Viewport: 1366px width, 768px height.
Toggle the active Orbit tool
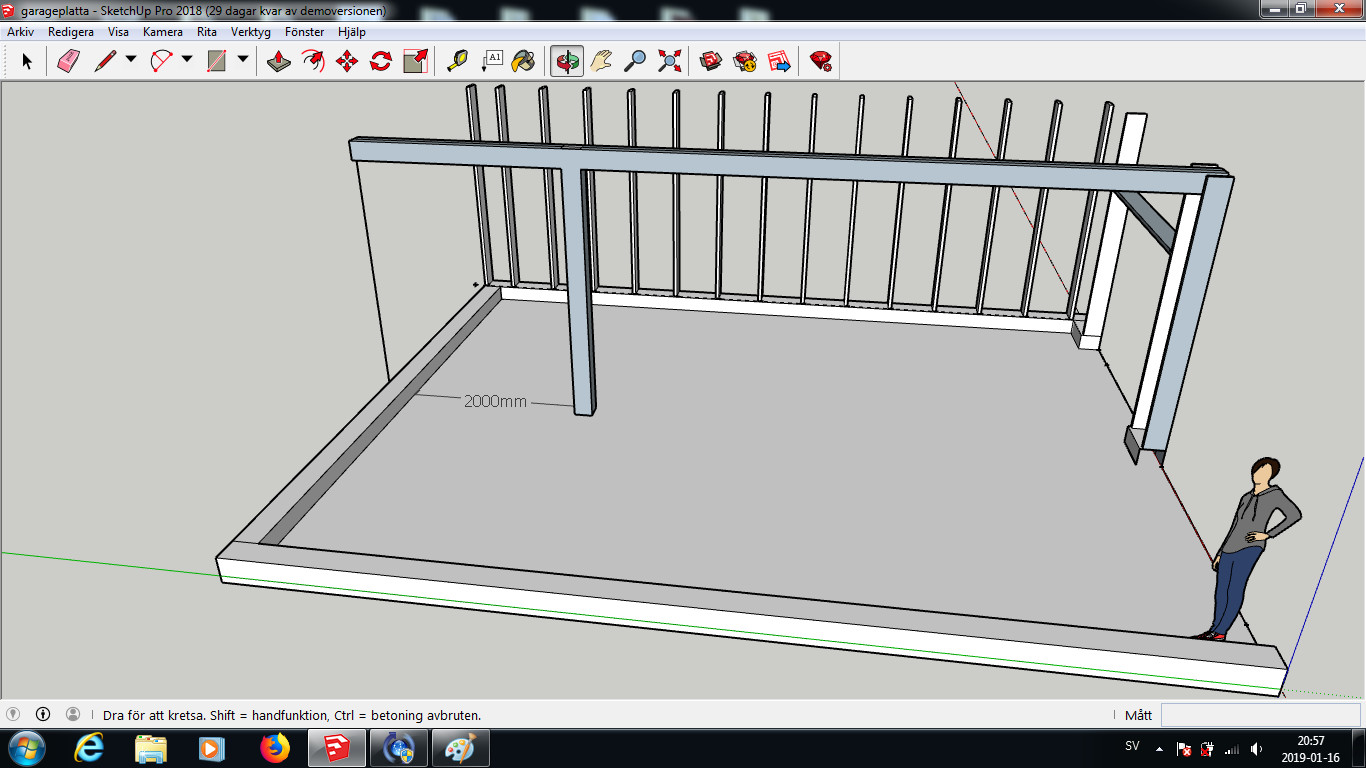[567, 61]
